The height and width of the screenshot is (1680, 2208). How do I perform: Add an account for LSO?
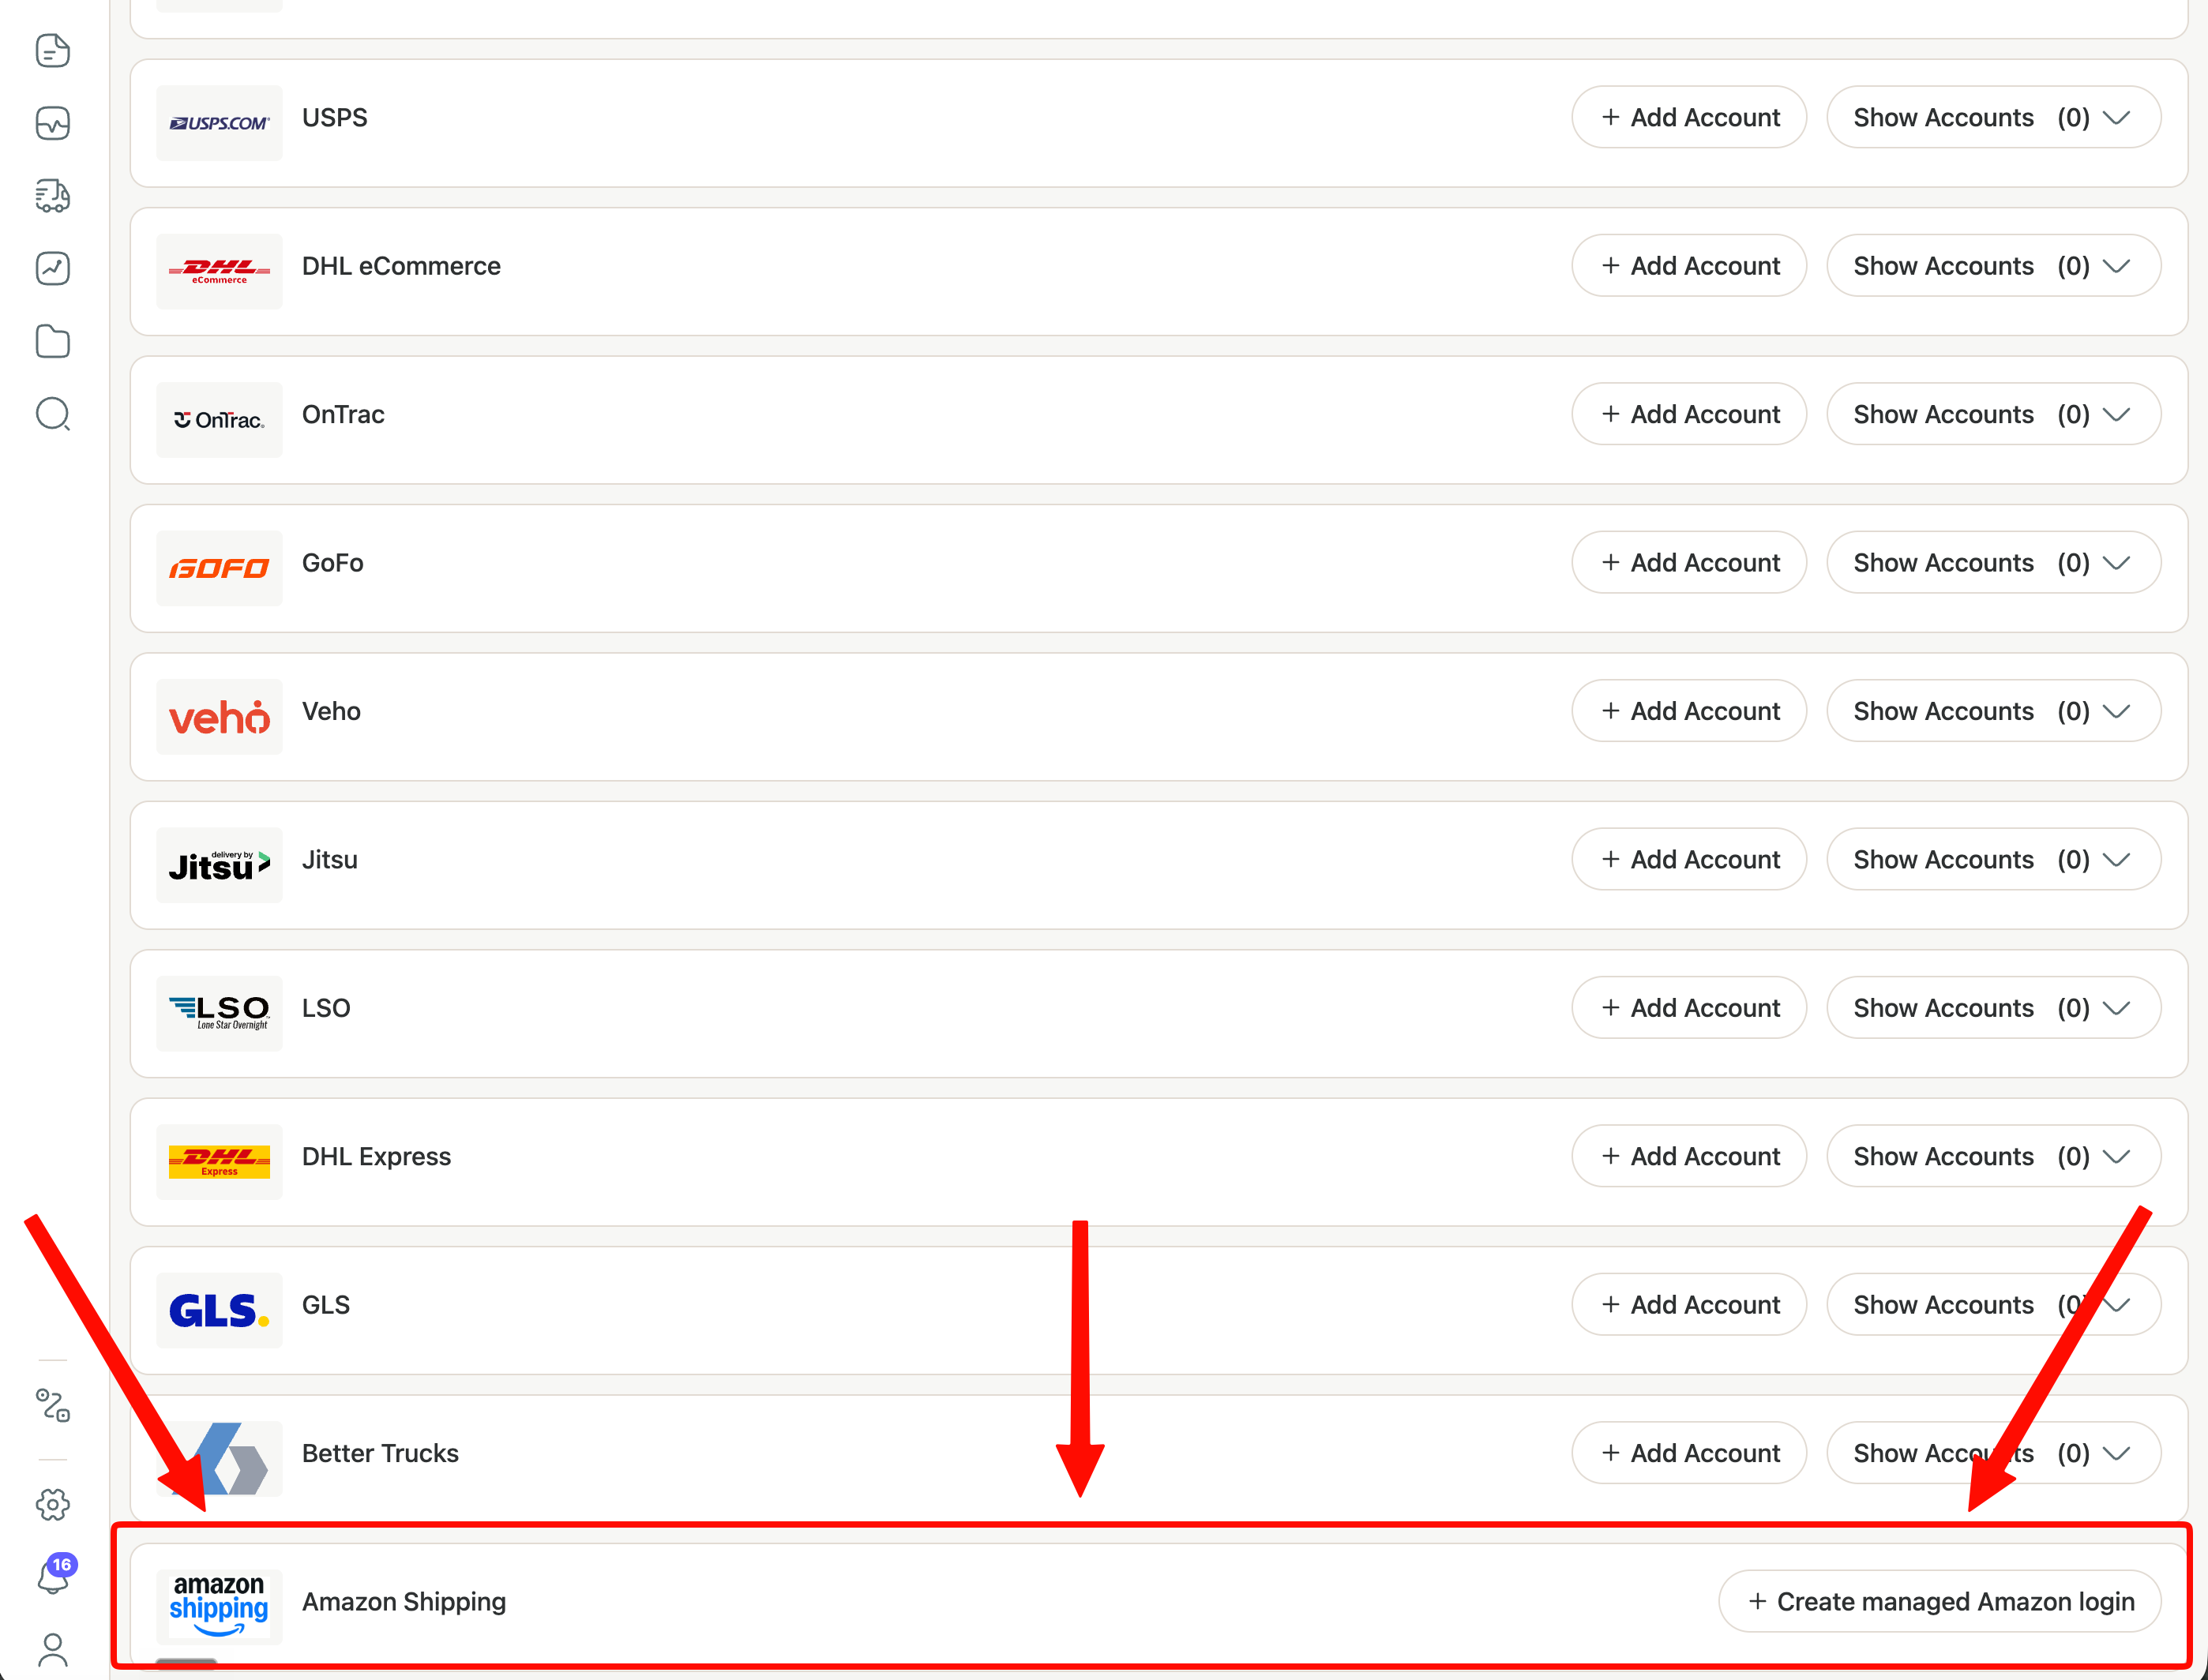point(1689,1008)
